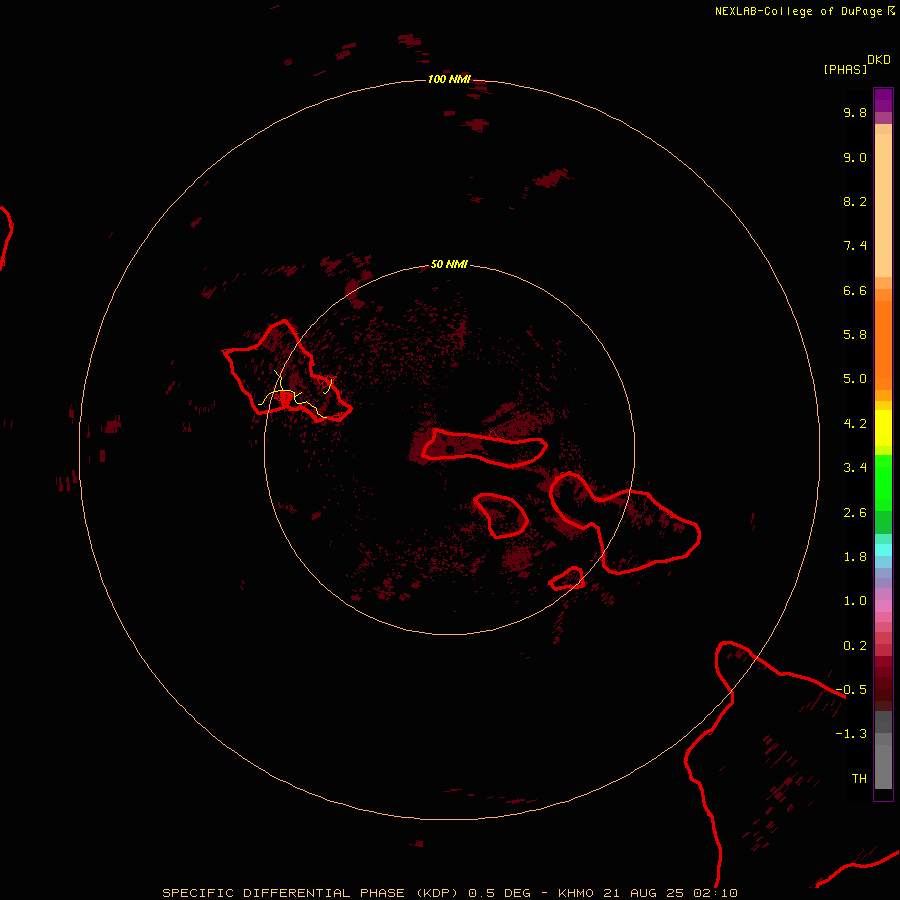
Task: Click the 1.0 value on color scale
Action: point(855,601)
